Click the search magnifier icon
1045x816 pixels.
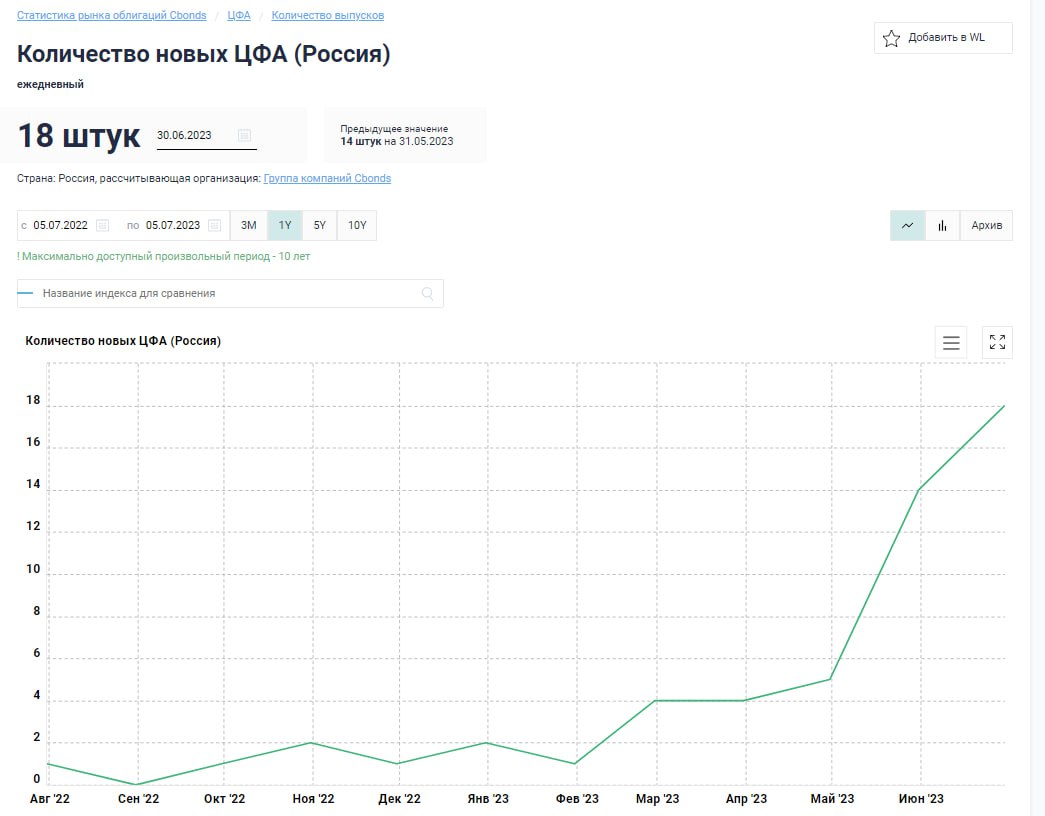428,293
